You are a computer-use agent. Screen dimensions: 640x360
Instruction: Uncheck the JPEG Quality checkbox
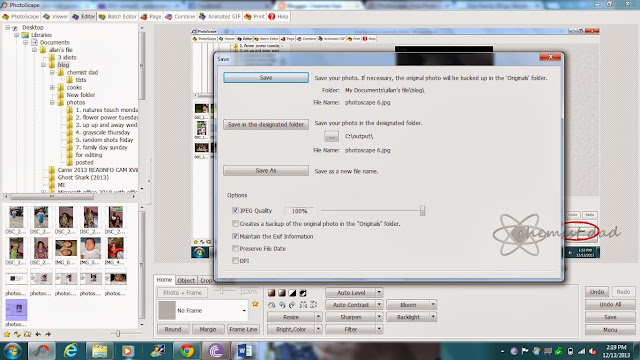click(235, 210)
